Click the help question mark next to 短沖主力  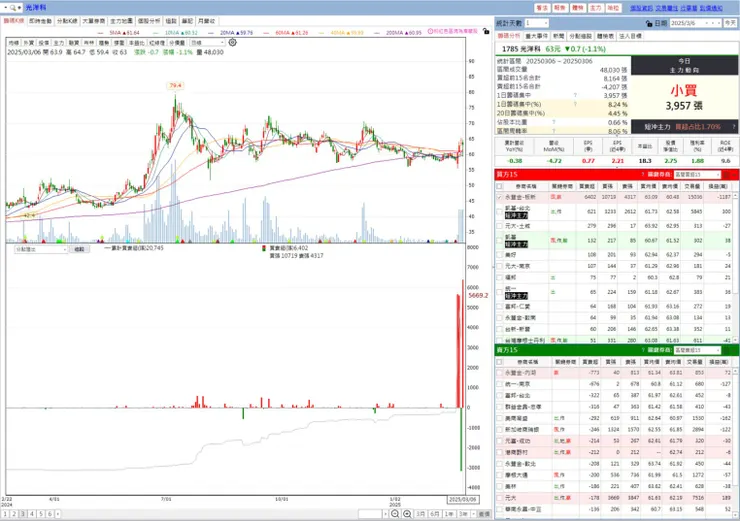click(734, 127)
